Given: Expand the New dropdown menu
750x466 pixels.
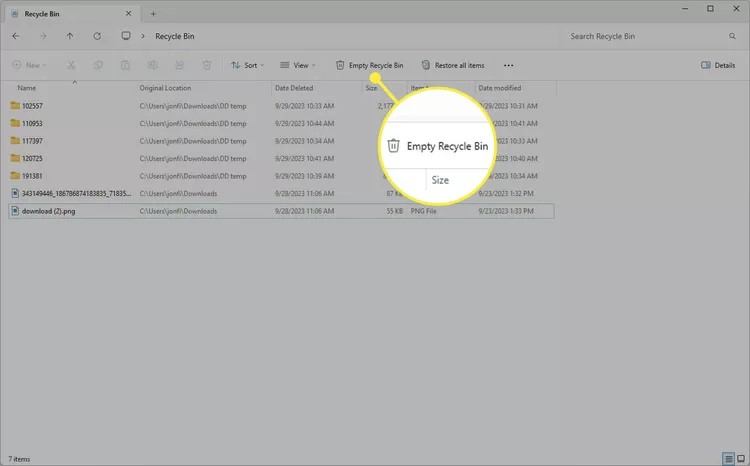Looking at the screenshot, I should [x=29, y=65].
